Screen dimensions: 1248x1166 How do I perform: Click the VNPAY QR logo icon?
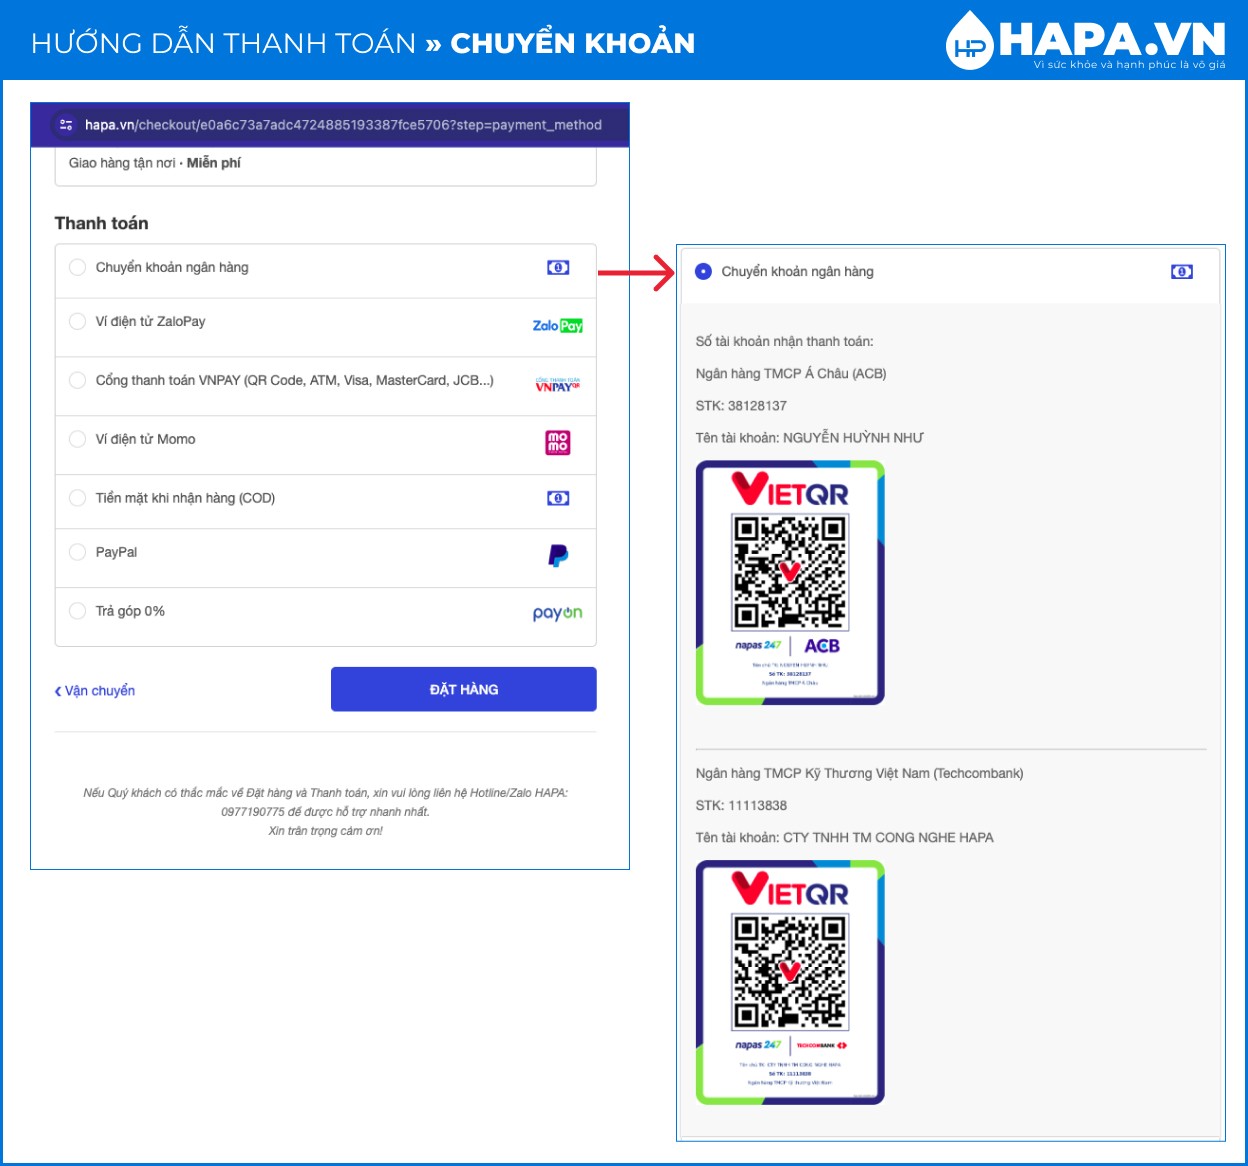(x=557, y=385)
